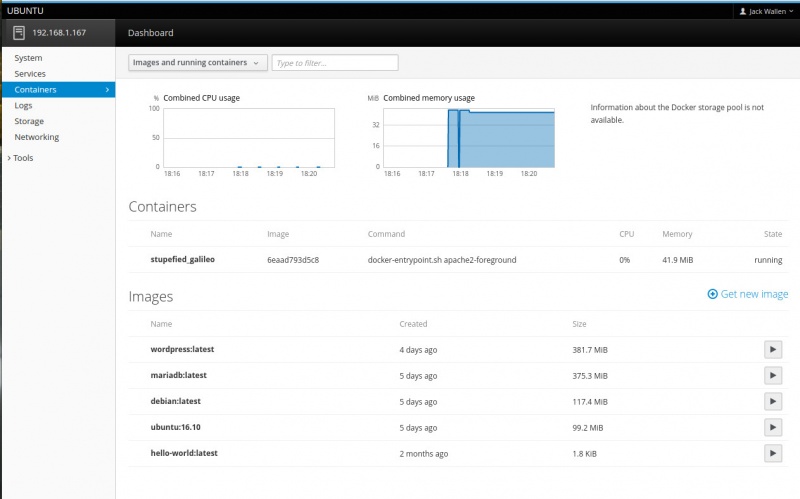Click the user icon beside Jack Wallen
The height and width of the screenshot is (499, 800).
pyautogui.click(x=743, y=11)
